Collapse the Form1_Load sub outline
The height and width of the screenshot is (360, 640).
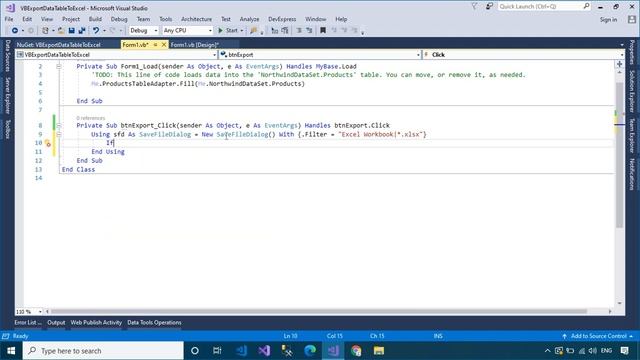(59, 66)
